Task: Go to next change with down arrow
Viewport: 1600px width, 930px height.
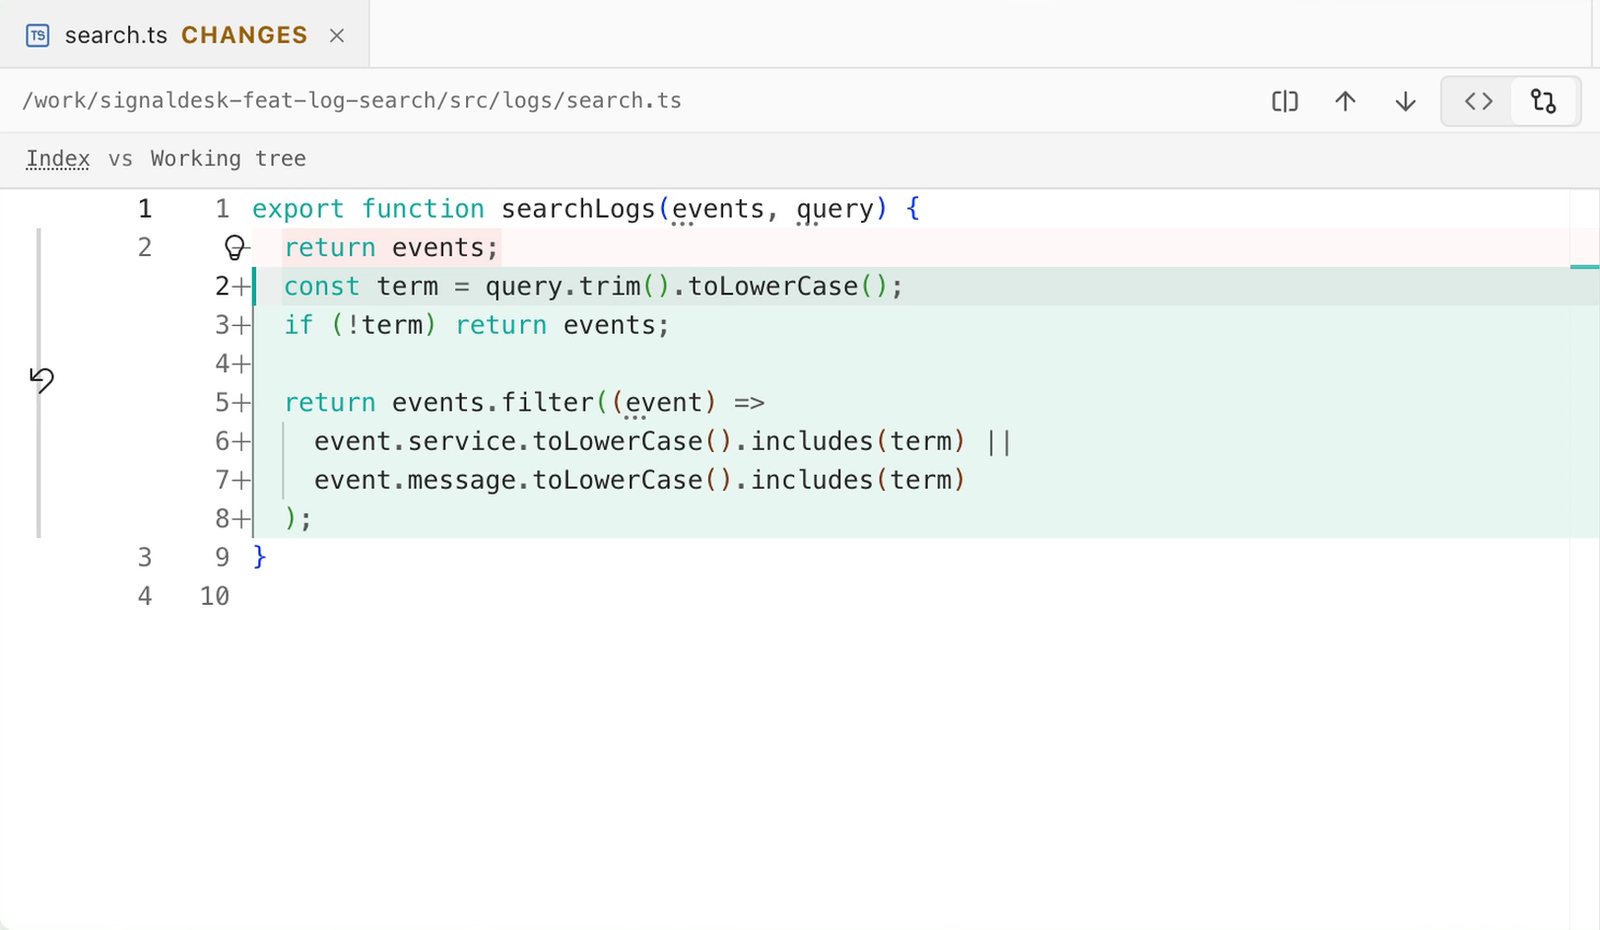Action: click(1405, 101)
